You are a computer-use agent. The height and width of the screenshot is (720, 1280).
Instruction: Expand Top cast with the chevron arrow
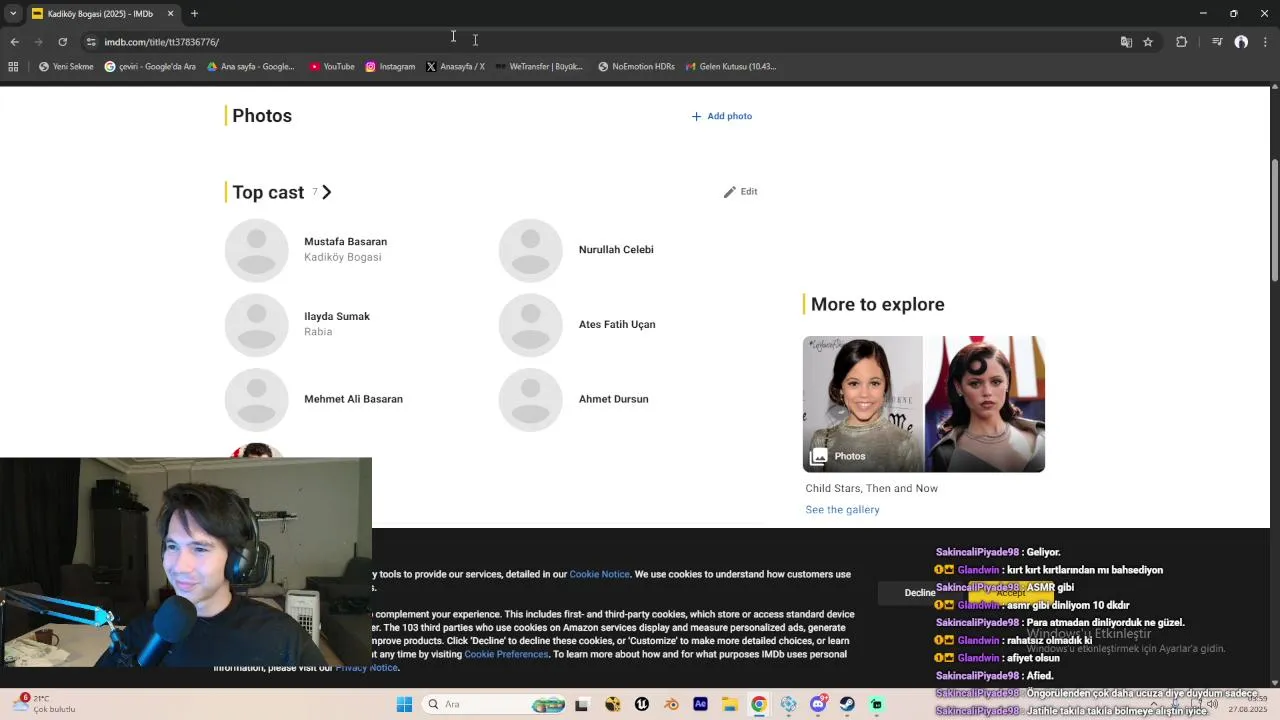click(x=326, y=192)
